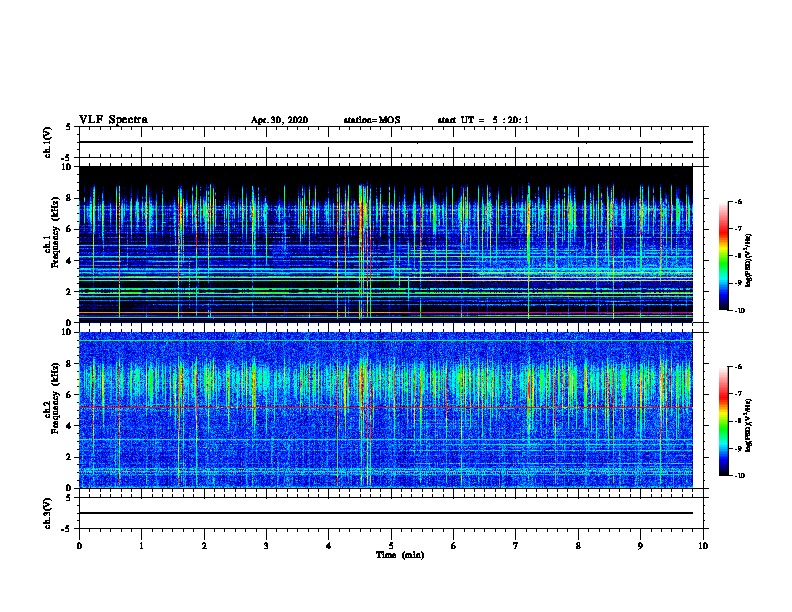Click time axis tick label "8"
This screenshot has height=612, width=792.
click(578, 546)
